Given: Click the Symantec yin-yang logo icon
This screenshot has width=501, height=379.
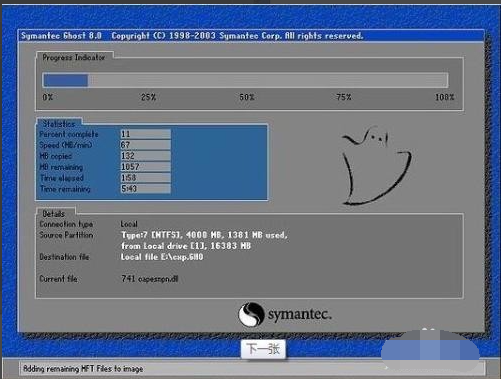Looking at the screenshot, I should [251, 314].
